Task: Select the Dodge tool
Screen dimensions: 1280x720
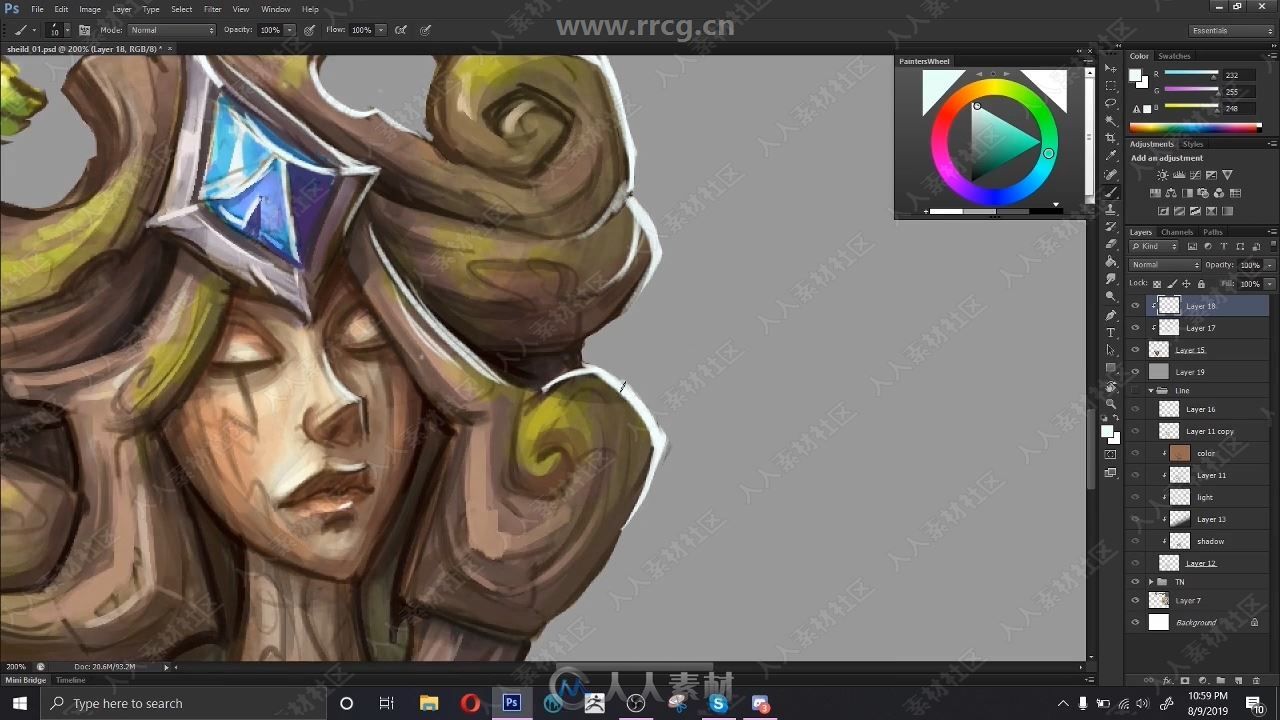Action: pos(1111,297)
